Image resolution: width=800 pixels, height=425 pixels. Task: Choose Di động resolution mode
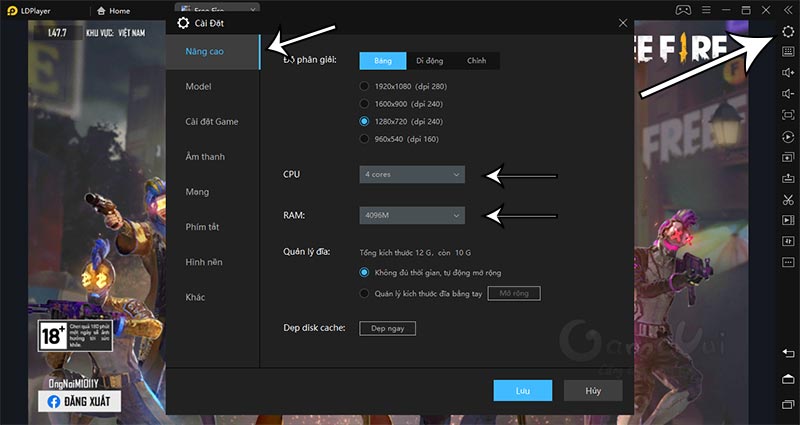(x=430, y=60)
